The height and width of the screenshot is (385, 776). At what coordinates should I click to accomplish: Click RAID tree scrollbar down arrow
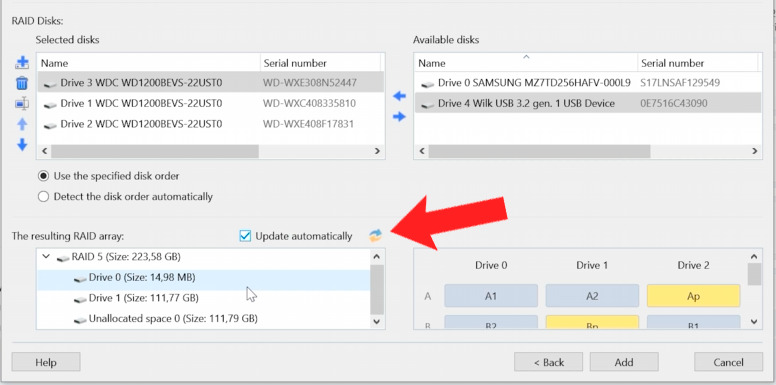click(x=377, y=322)
